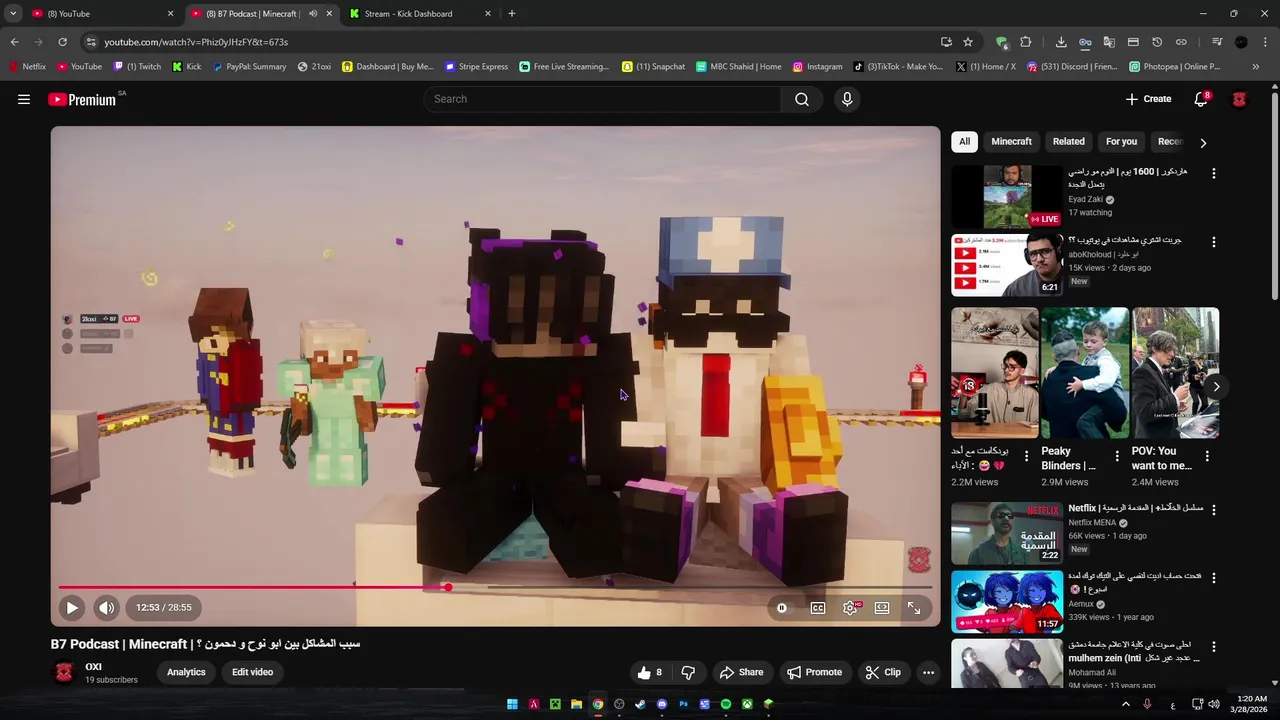
Task: Open the Eyad Zaki live video thumbnail
Action: (x=1007, y=197)
